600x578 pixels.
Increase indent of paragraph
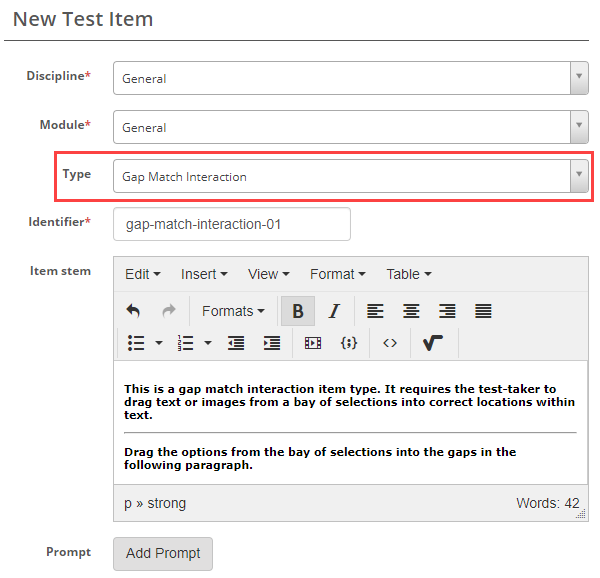[271, 343]
